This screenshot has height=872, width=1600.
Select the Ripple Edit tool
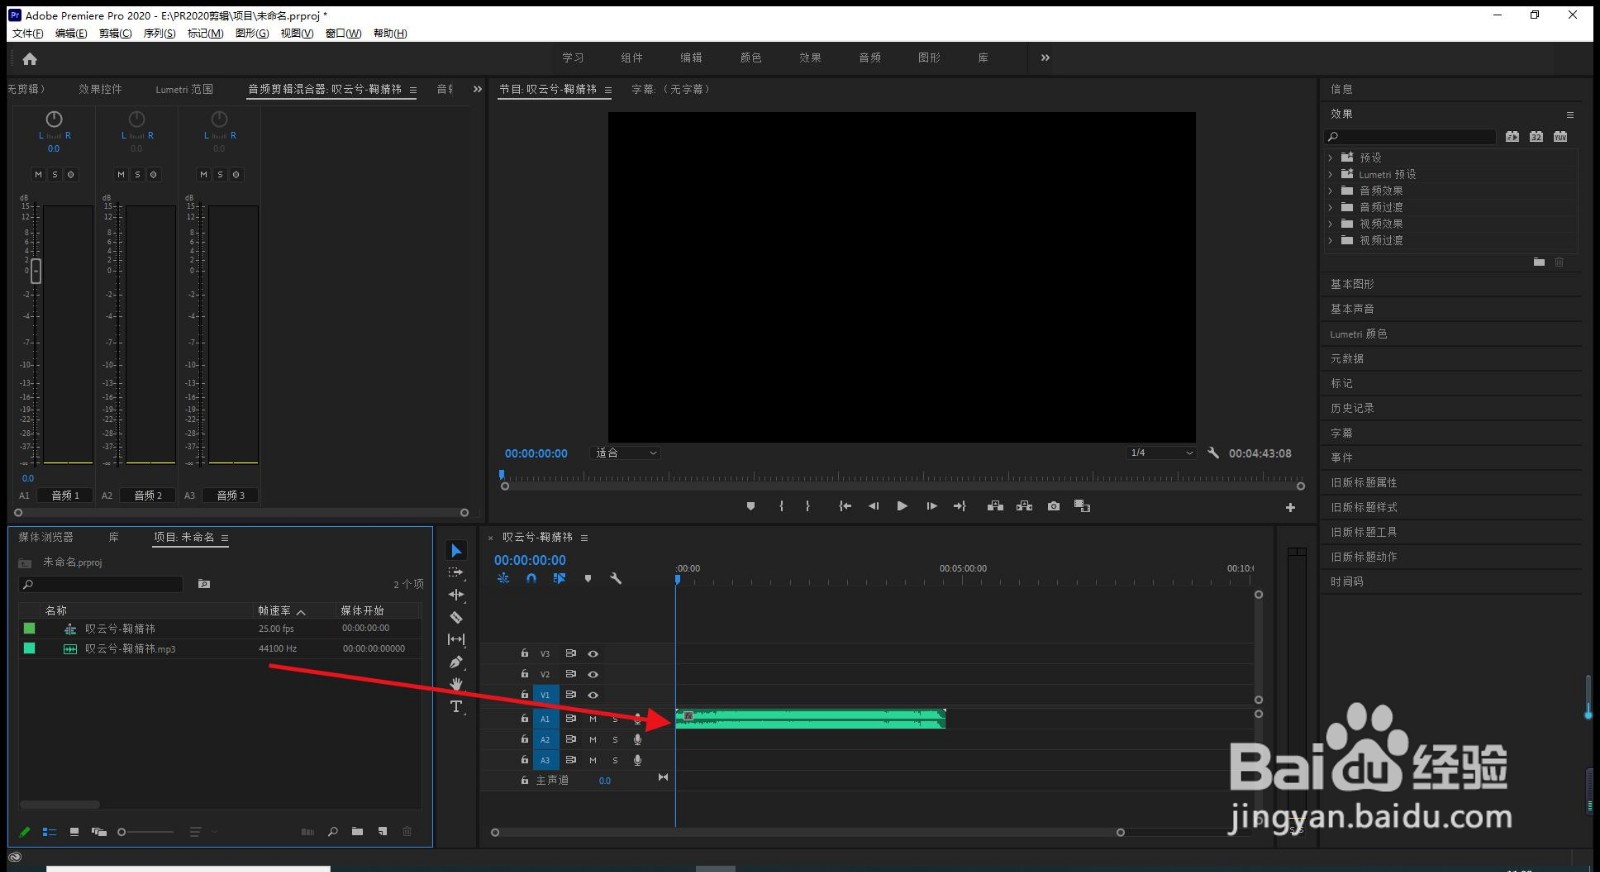[x=456, y=595]
